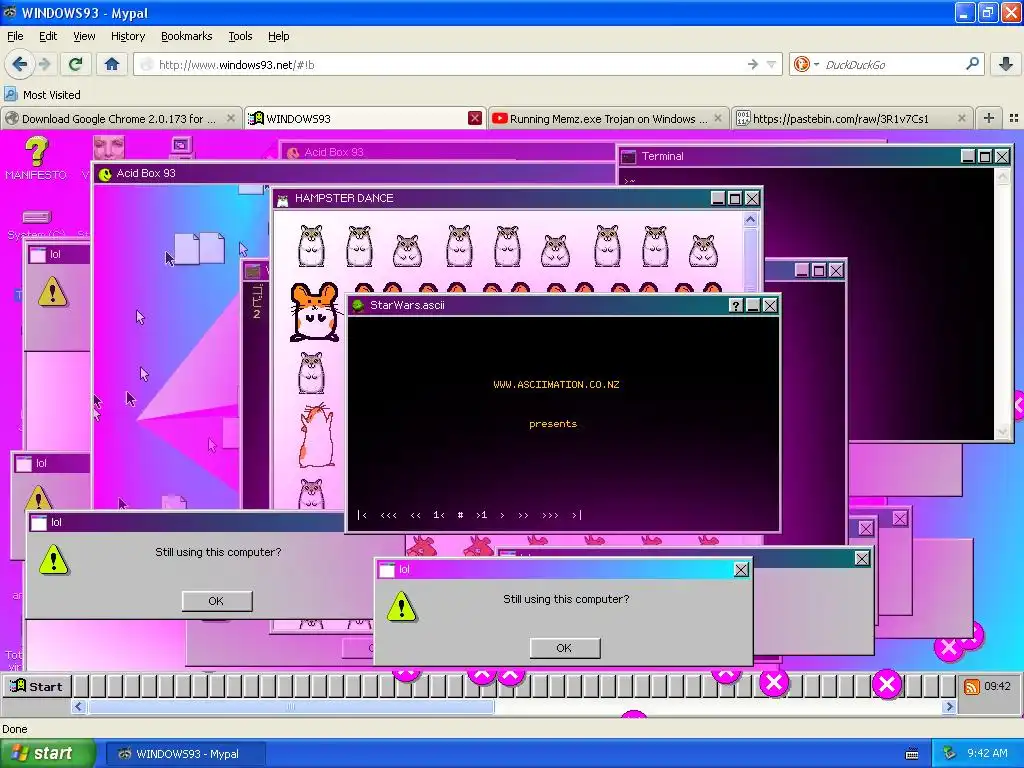Click rewind << in StarWars.ascii

pyautogui.click(x=415, y=515)
